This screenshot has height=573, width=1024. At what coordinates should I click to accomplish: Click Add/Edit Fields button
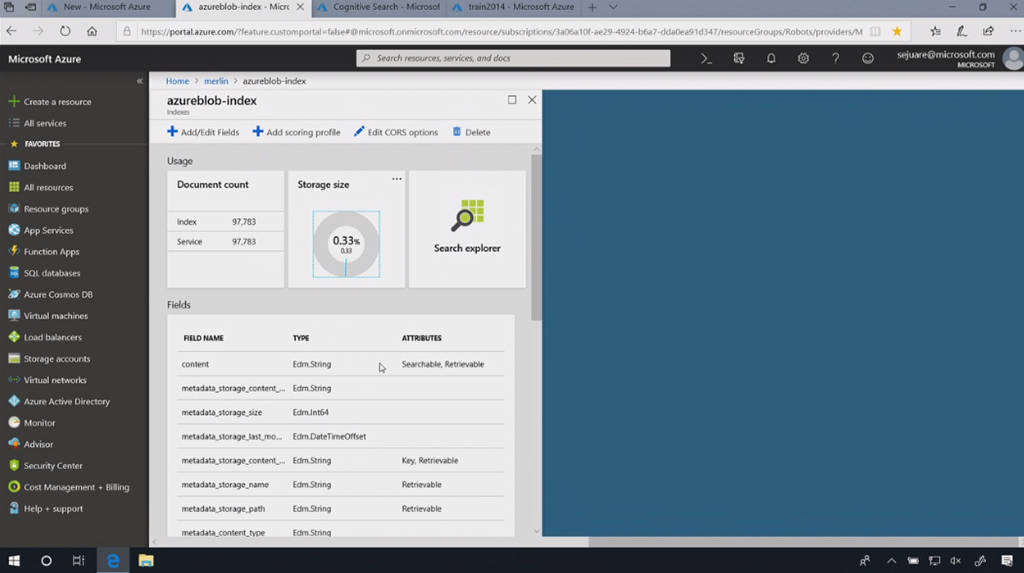(x=203, y=132)
